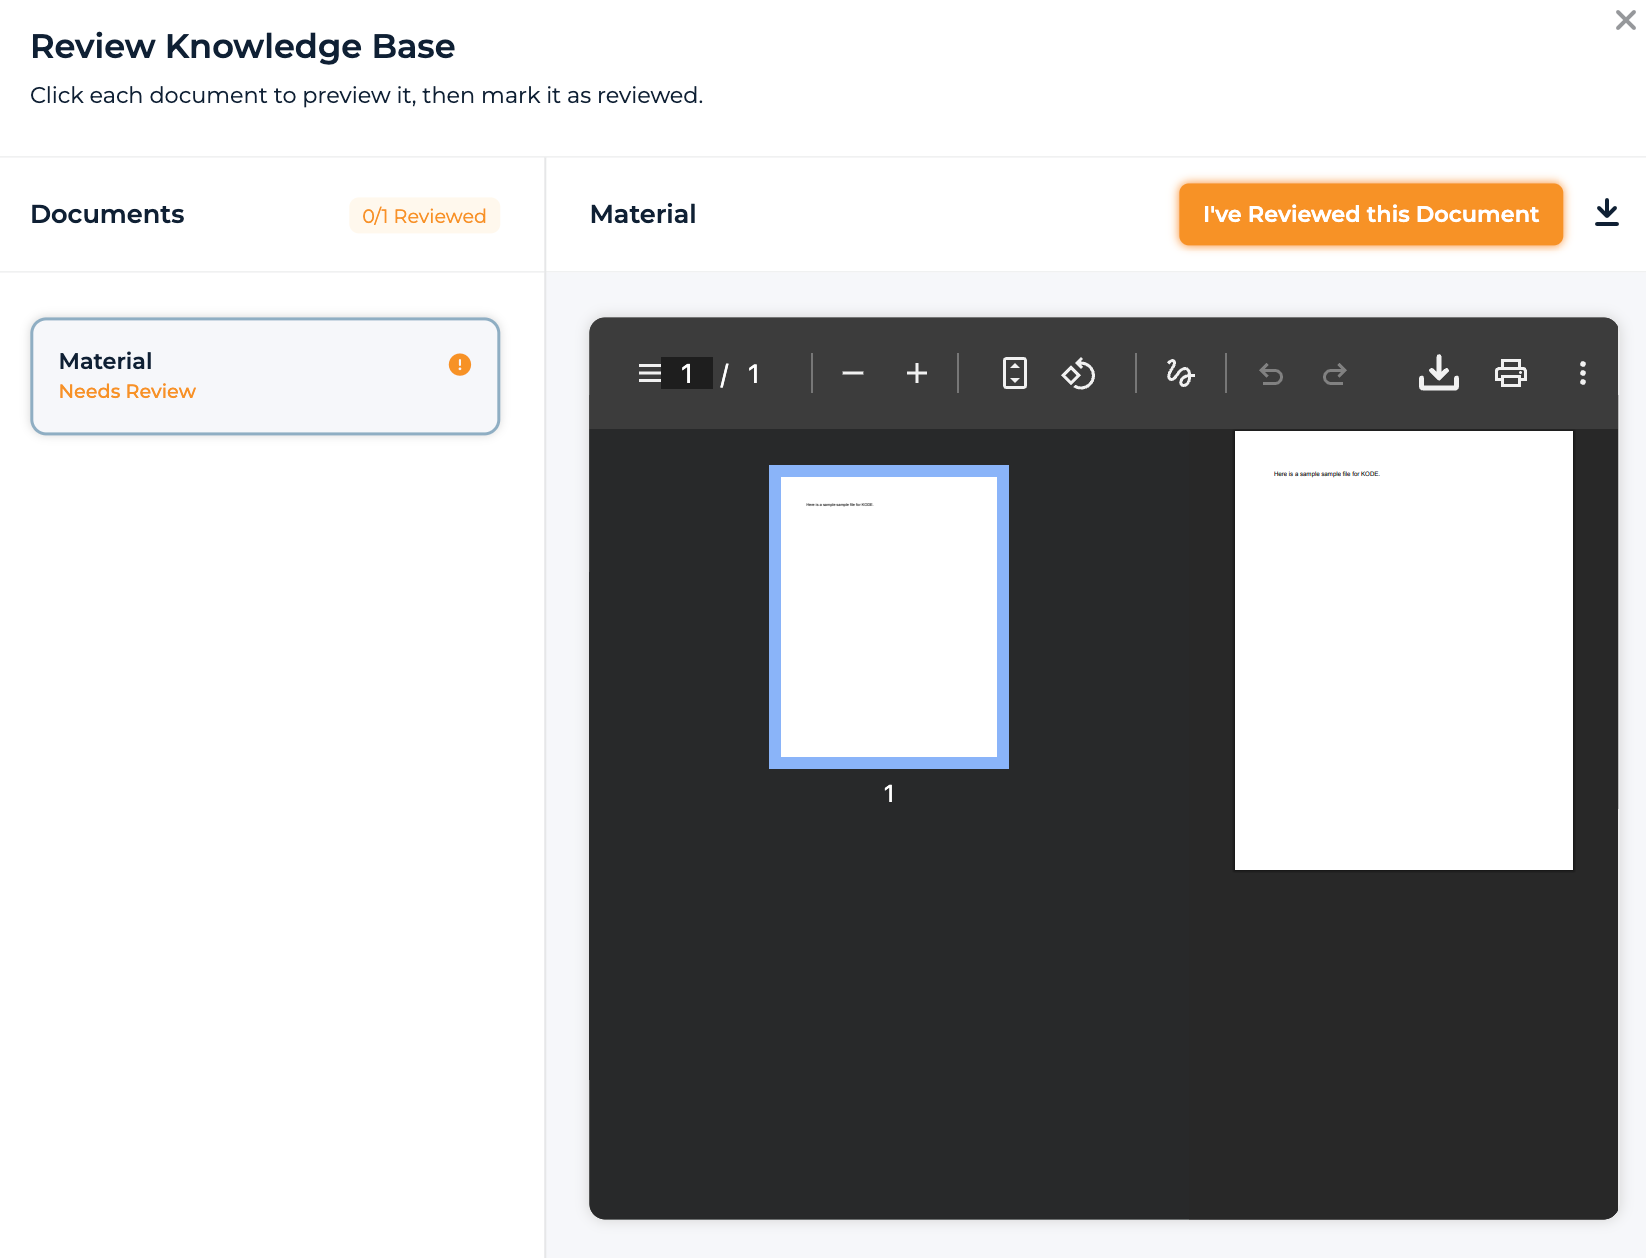Click the orange warning icon on Material
This screenshot has height=1258, width=1646.
tap(460, 364)
